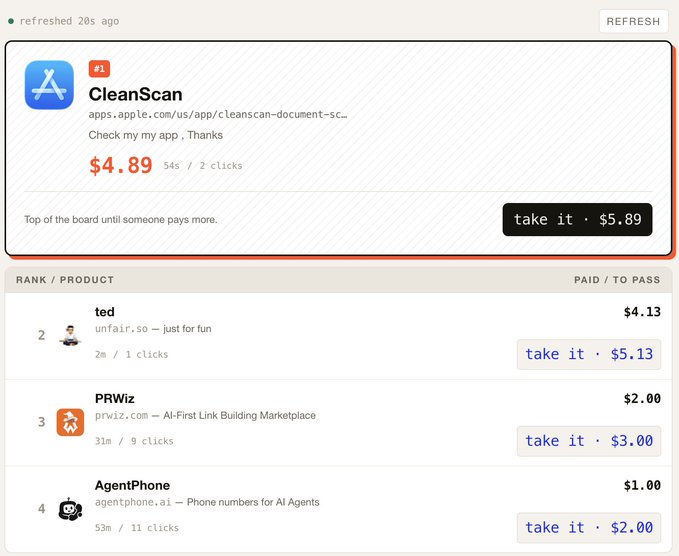
Task: Click the "2m / 1 clicks" stat
Action: pos(132,354)
